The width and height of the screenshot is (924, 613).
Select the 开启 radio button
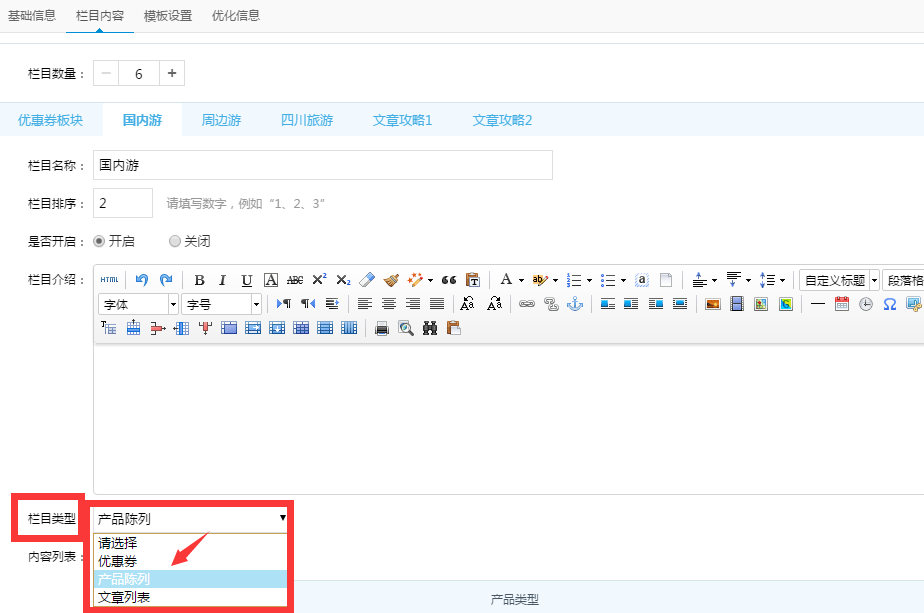tap(99, 241)
